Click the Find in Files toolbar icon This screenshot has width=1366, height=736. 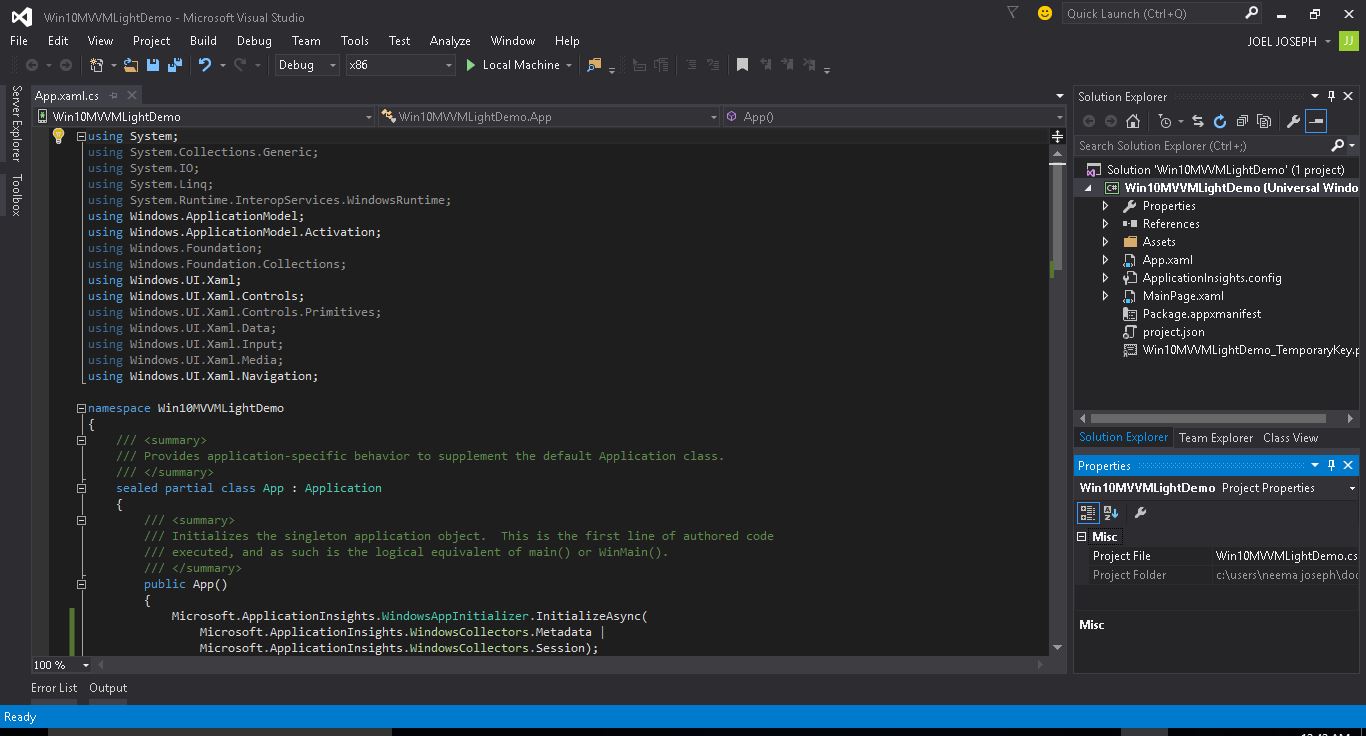[x=595, y=65]
